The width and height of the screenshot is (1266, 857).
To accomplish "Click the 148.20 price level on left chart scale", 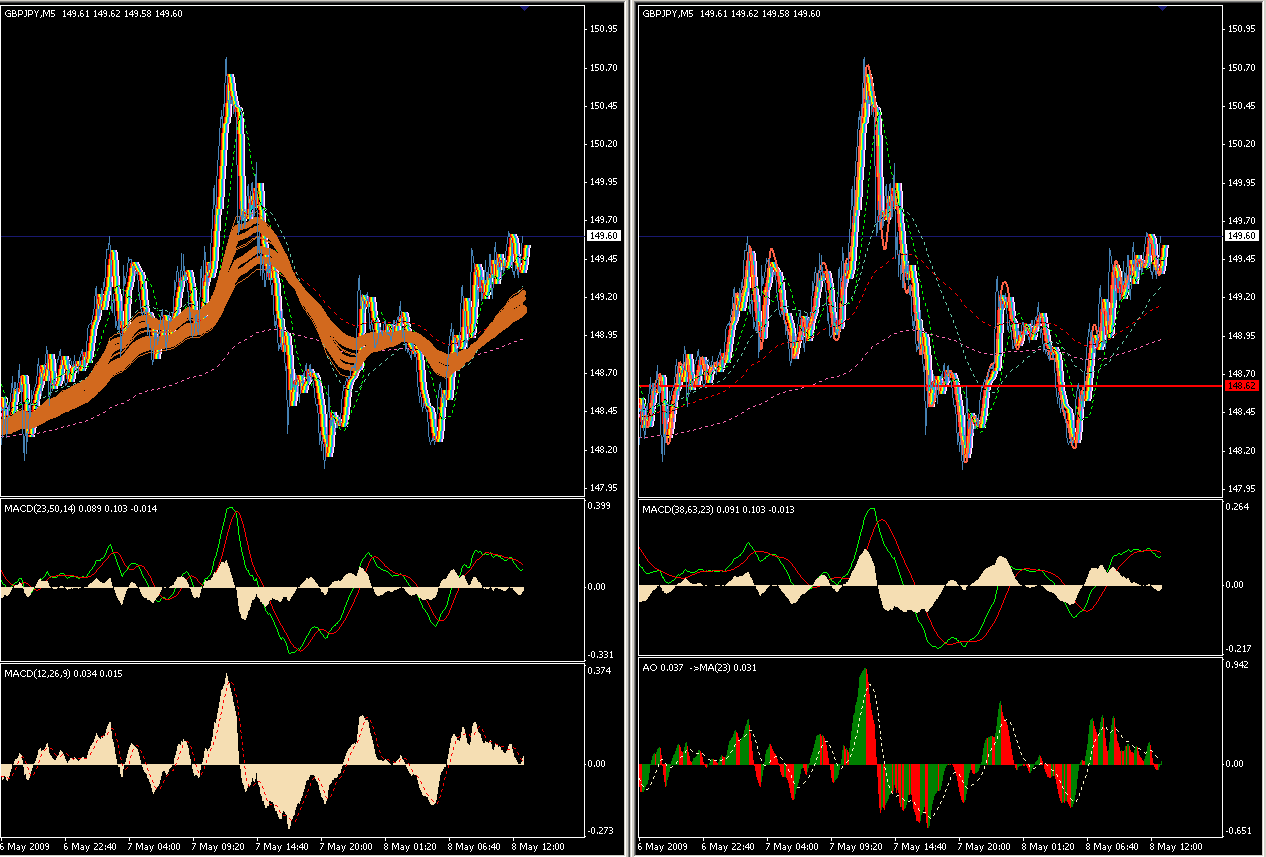I will click(603, 450).
